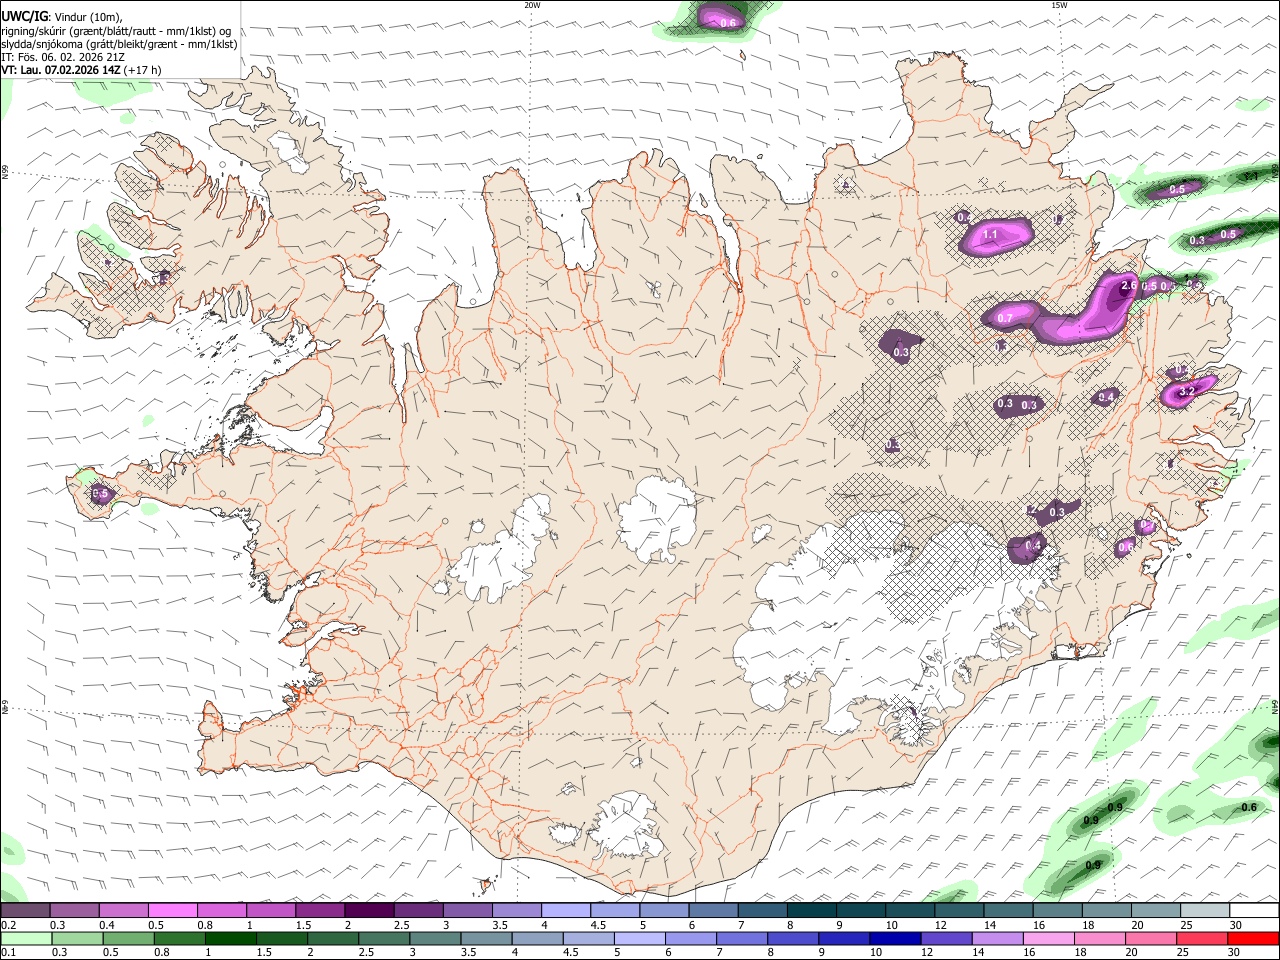Click the 14 label on upper legend scale
This screenshot has height=960, width=1280.
tap(990, 925)
